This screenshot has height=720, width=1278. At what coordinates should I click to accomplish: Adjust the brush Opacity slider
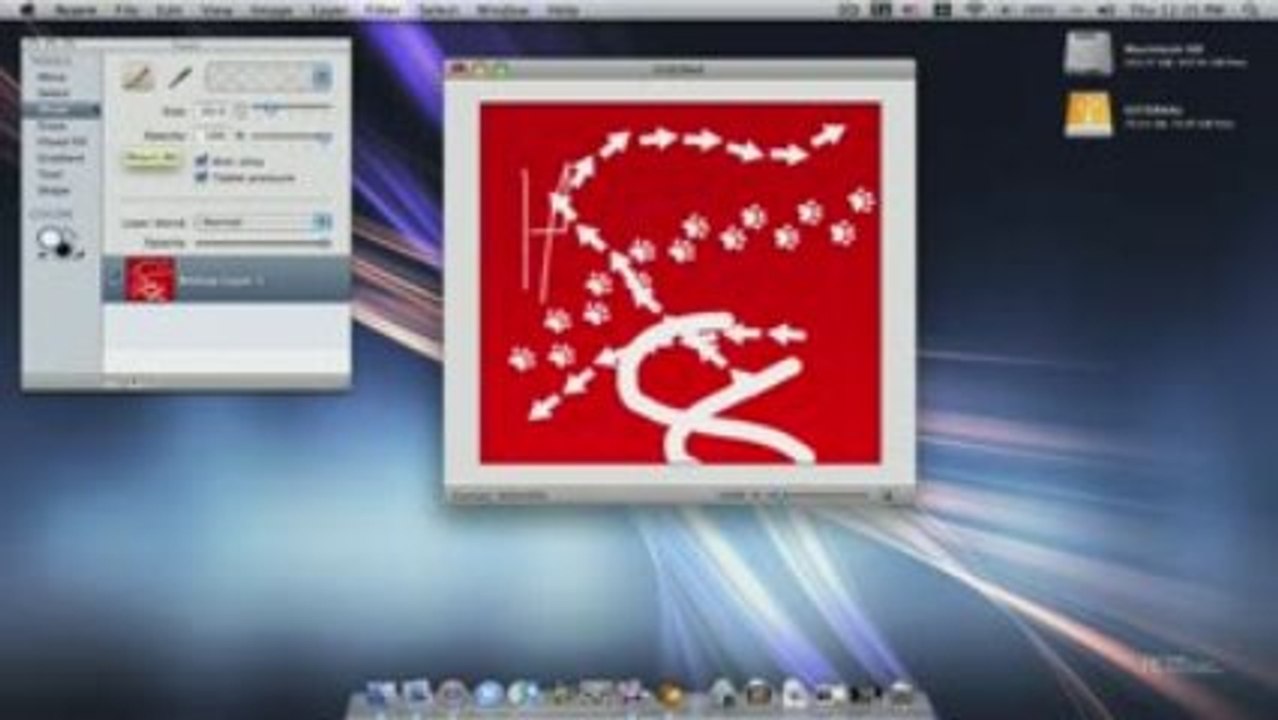[292, 135]
